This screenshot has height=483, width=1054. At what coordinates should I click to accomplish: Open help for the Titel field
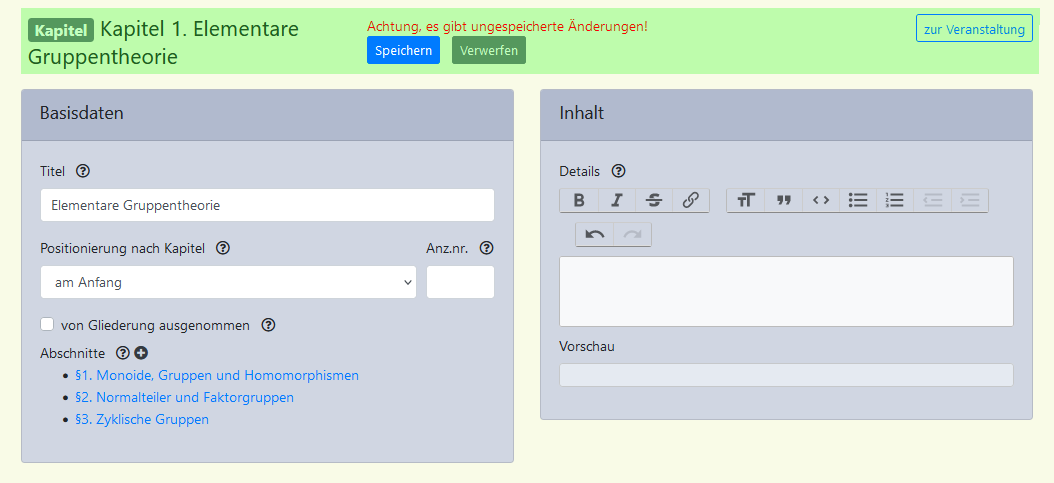click(83, 171)
